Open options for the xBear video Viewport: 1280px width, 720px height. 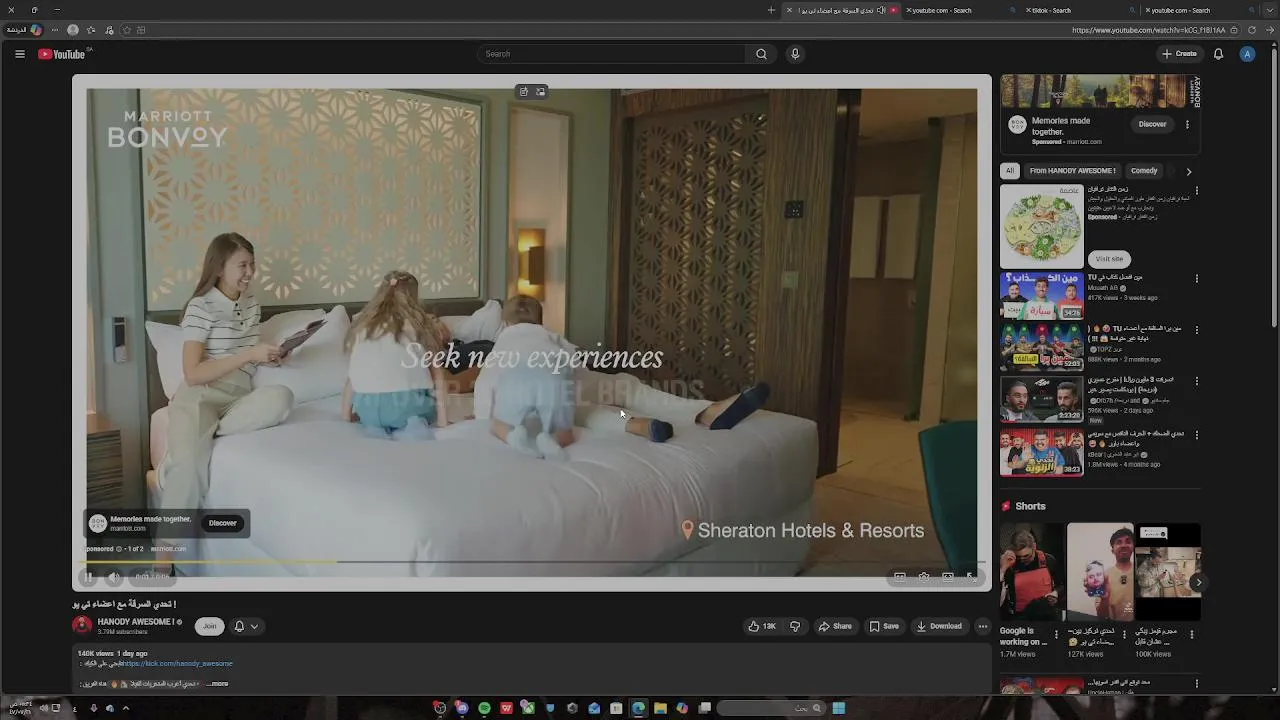tap(1197, 434)
